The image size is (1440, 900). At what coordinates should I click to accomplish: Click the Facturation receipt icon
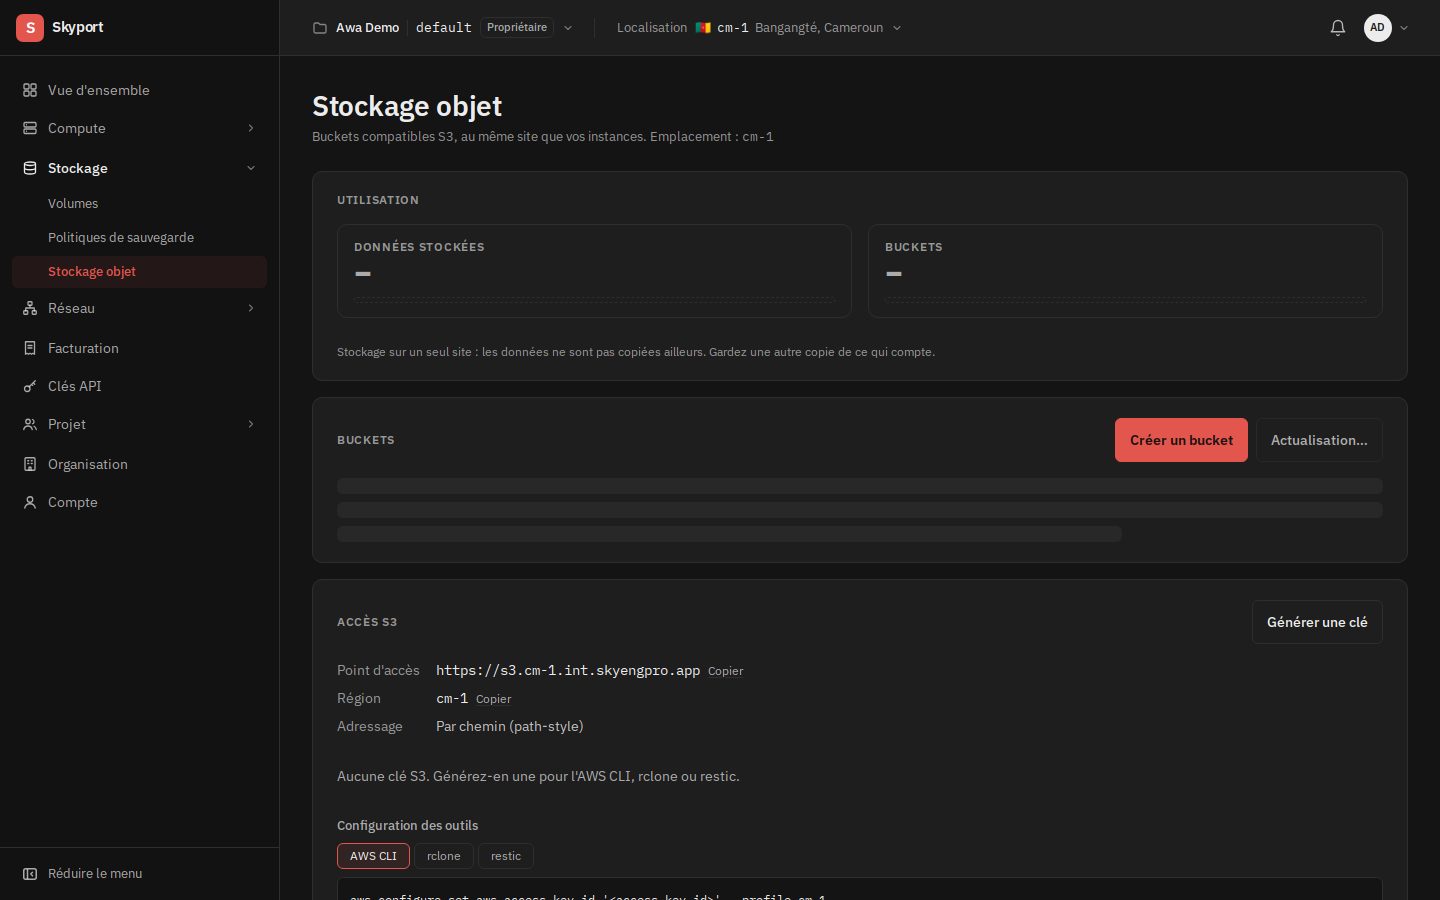(30, 348)
